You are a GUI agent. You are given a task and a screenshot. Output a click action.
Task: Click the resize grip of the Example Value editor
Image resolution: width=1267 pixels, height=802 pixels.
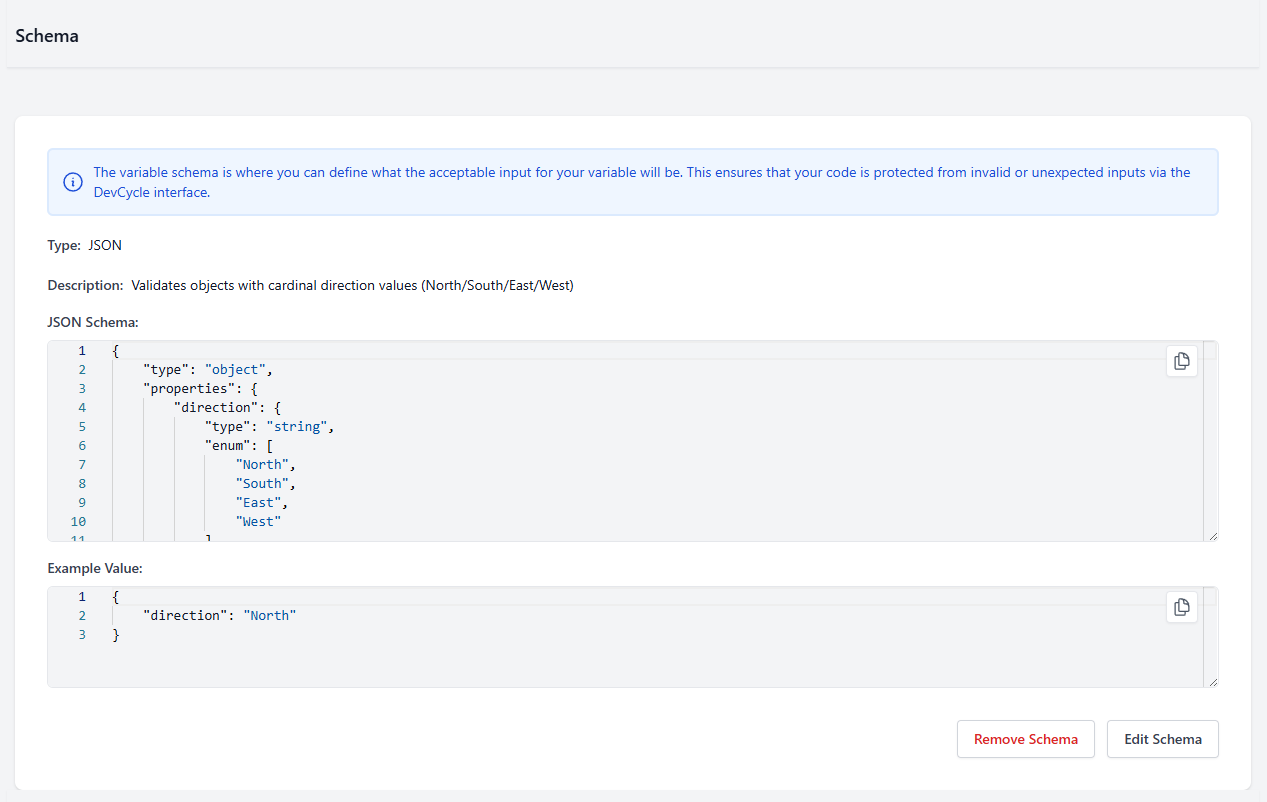(1213, 681)
